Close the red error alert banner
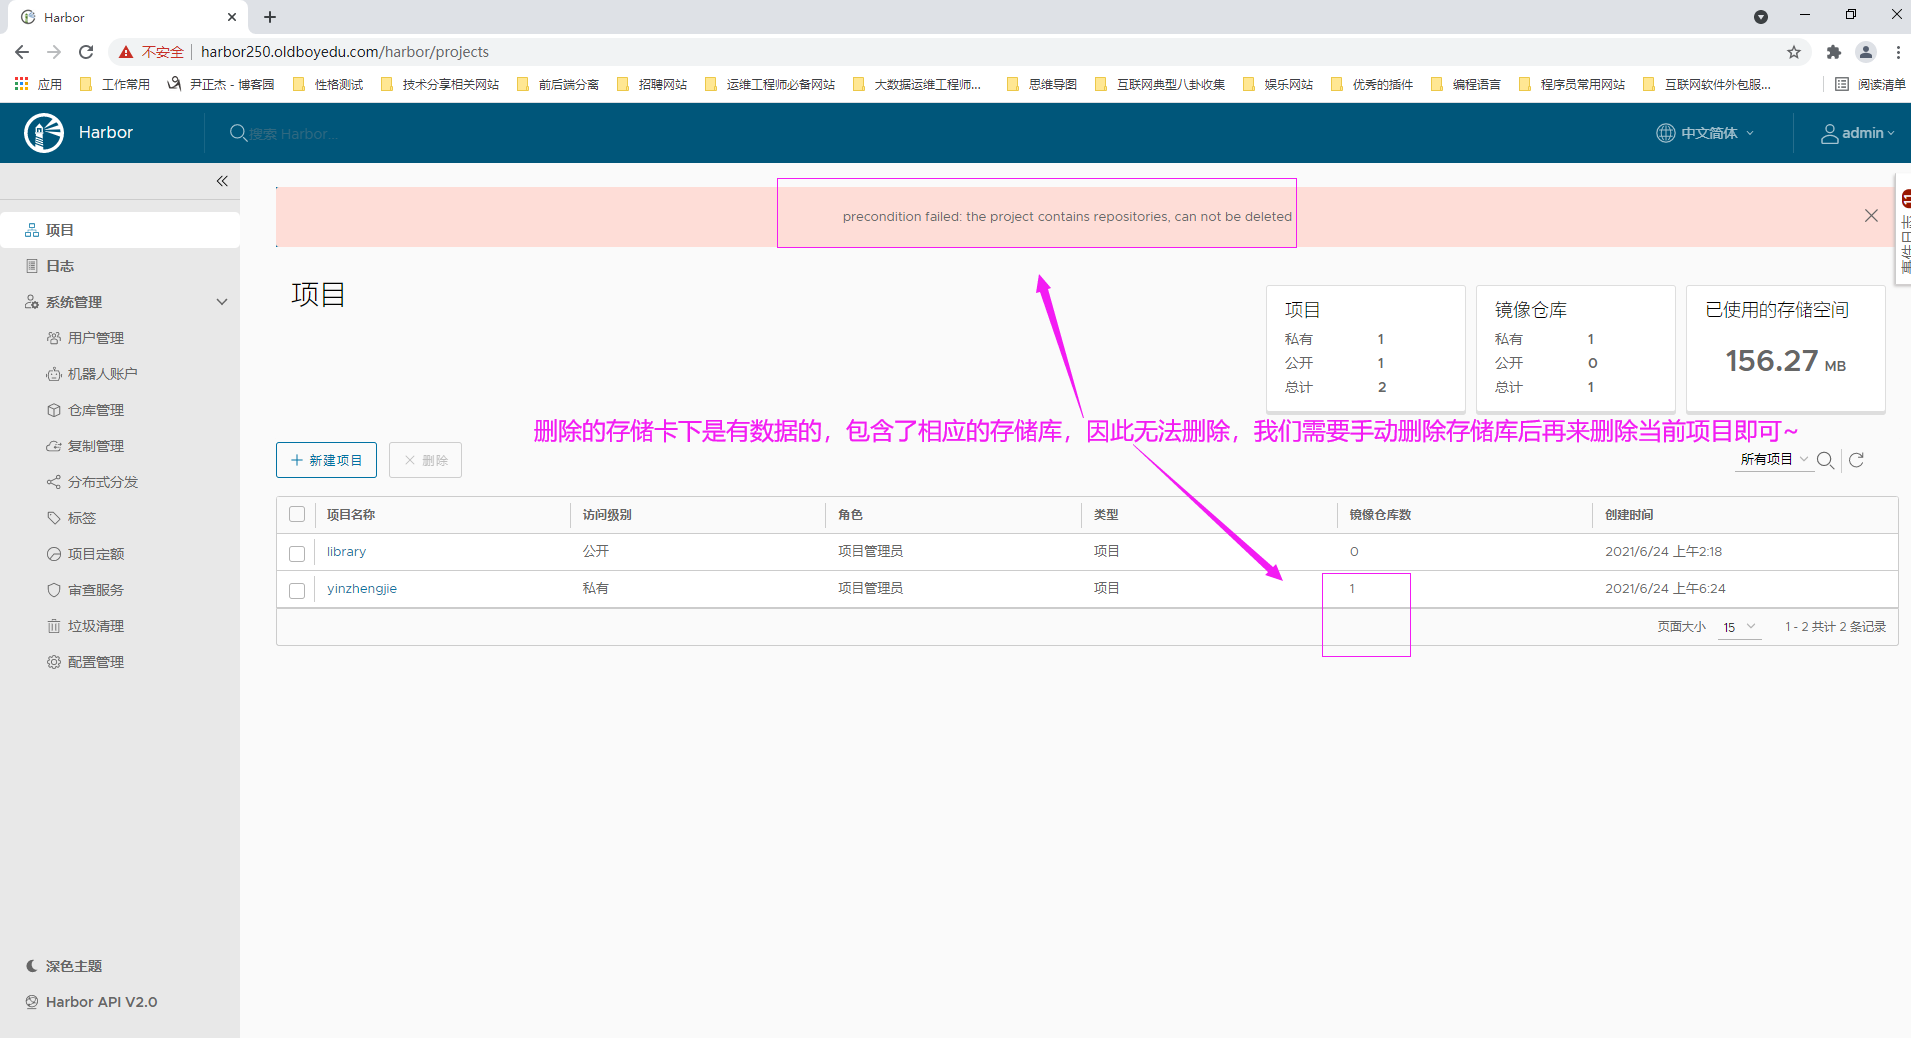1911x1038 pixels. (1870, 216)
